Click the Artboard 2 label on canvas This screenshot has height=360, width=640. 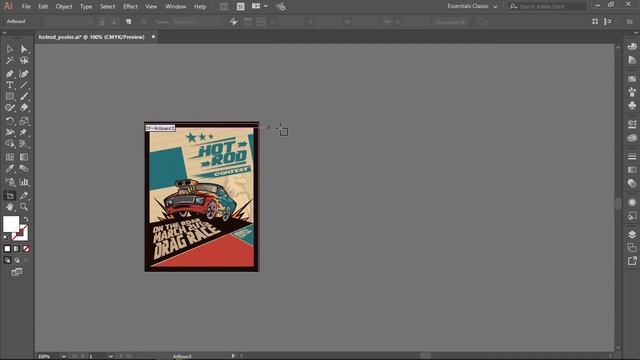tap(160, 128)
